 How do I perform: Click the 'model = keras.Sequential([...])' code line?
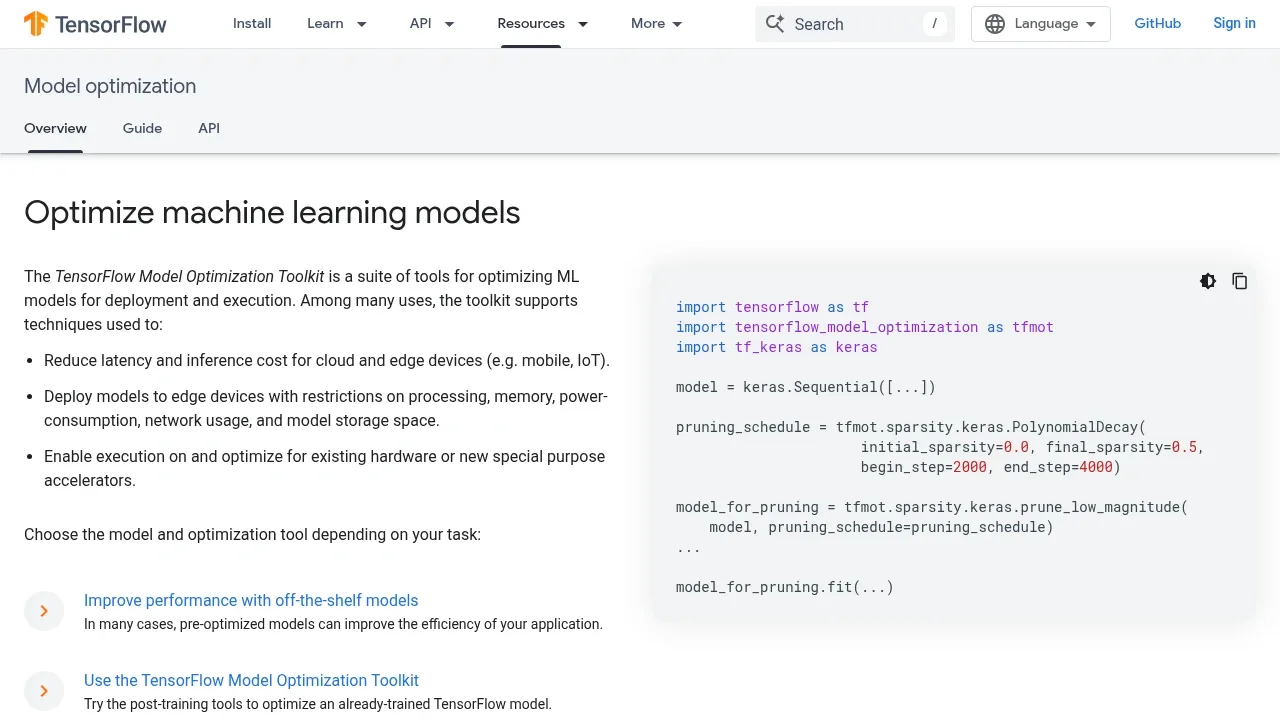click(806, 387)
